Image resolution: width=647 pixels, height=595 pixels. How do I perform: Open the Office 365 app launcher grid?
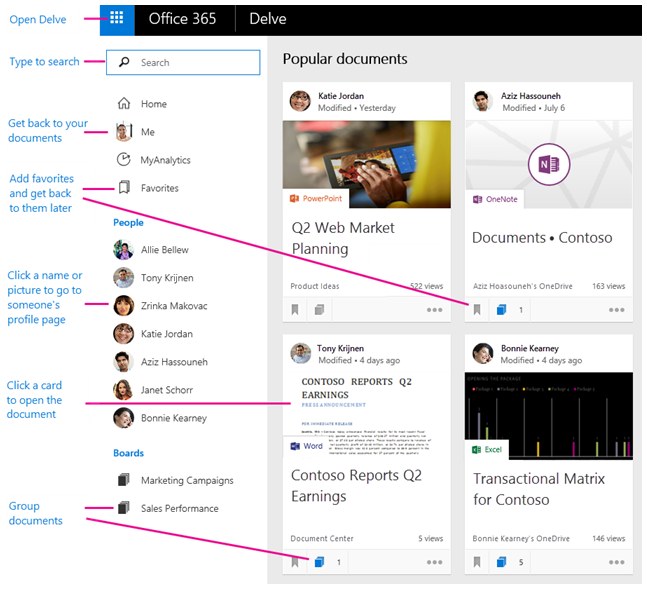pyautogui.click(x=117, y=19)
